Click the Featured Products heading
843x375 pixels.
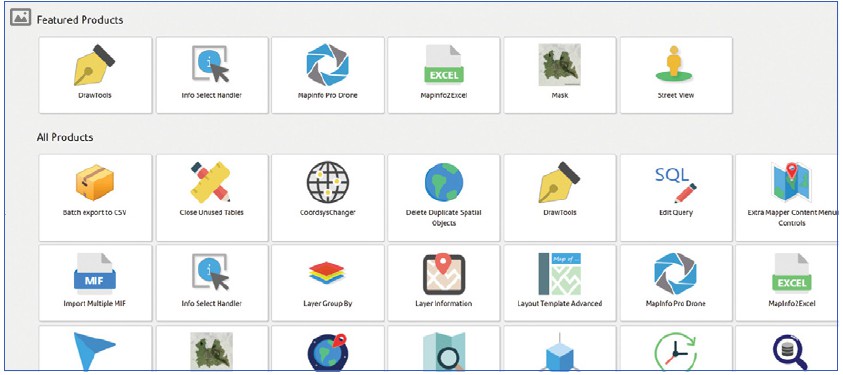[80, 20]
